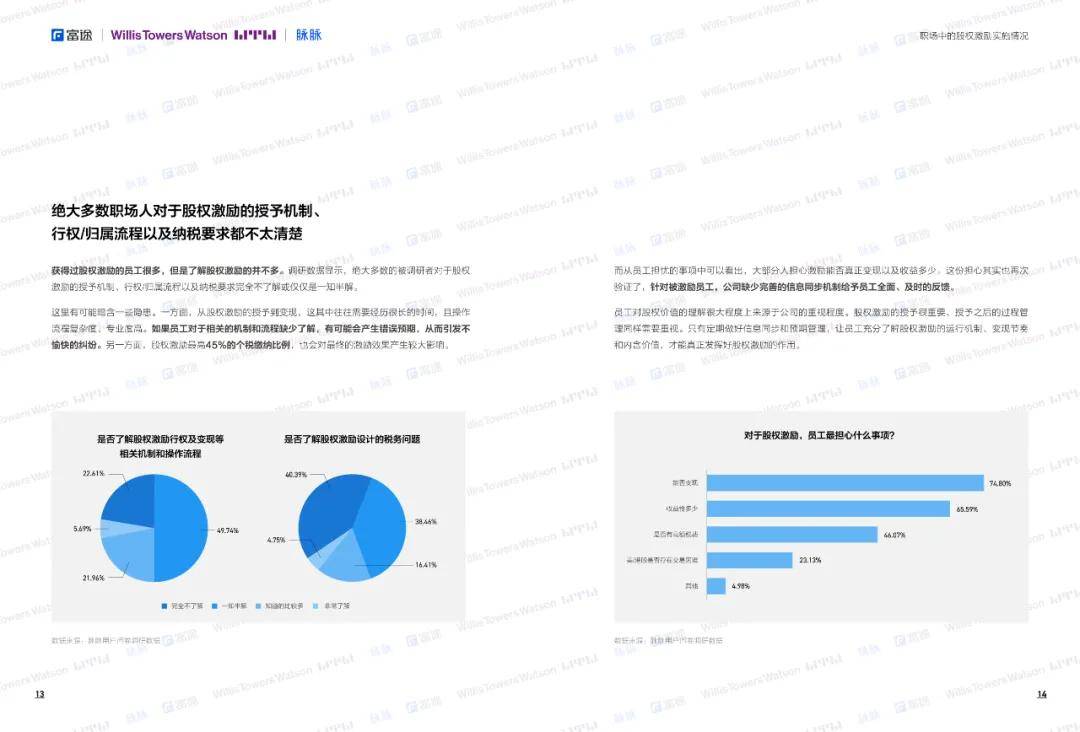1080x732 pixels.
Task: Click page number 14
Action: [x=1041, y=694]
